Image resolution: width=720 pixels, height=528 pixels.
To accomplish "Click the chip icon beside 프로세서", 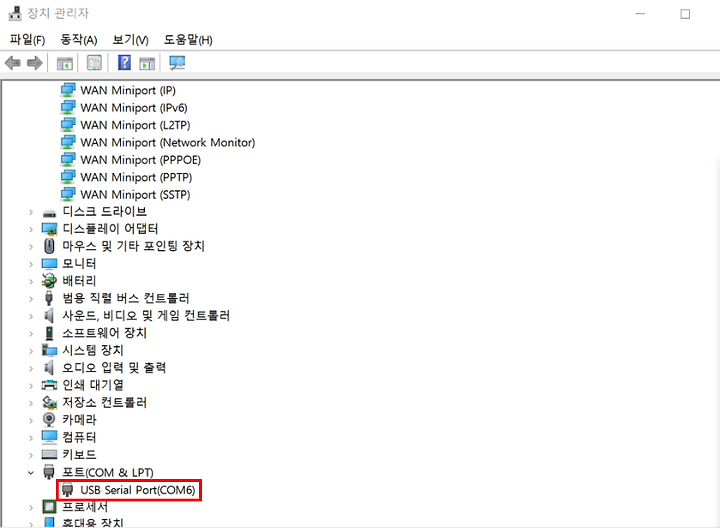I will (49, 507).
